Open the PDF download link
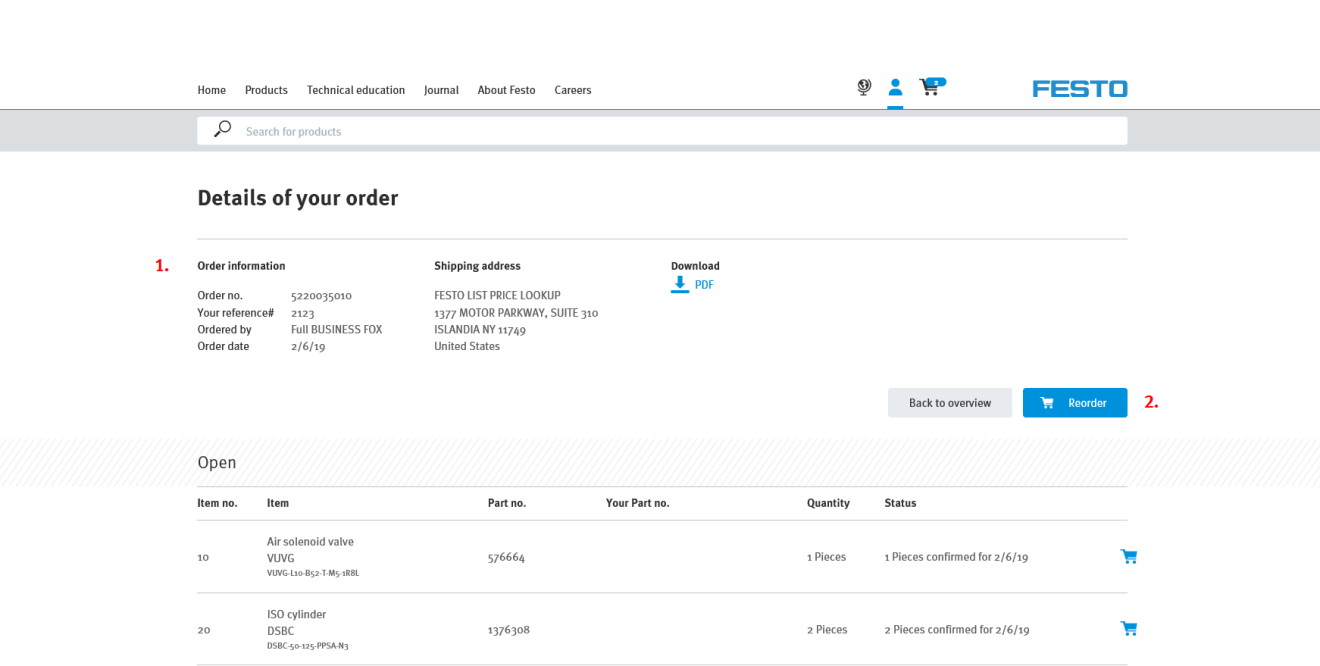 [x=704, y=284]
